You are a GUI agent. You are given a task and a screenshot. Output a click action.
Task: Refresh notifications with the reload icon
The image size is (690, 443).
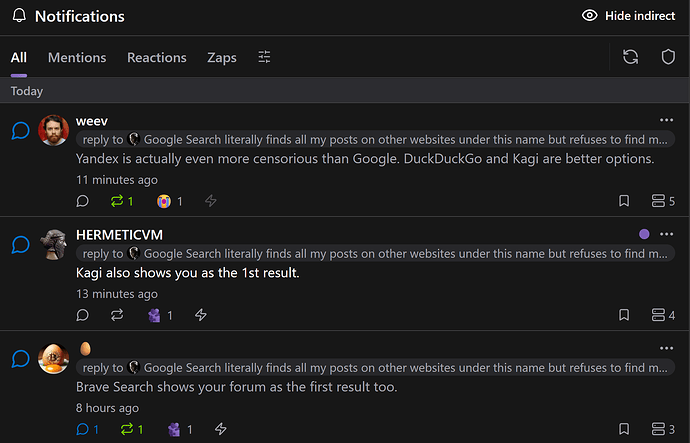[x=631, y=57]
